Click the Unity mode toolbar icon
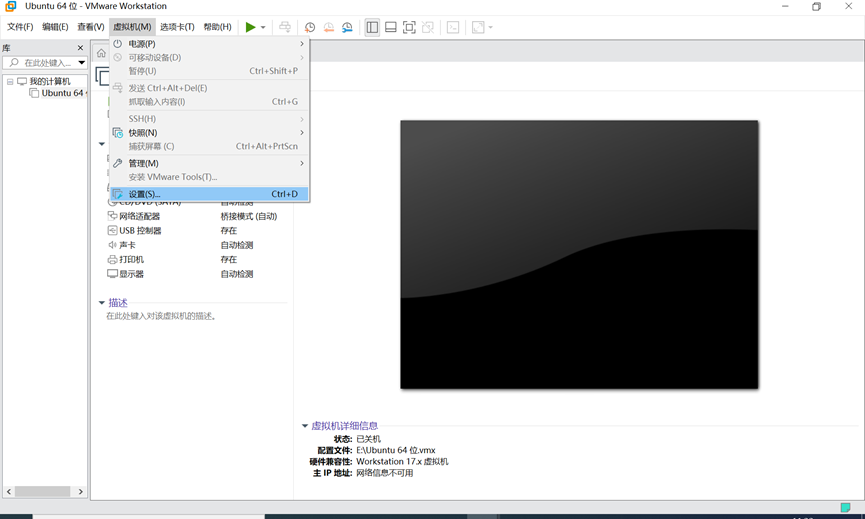 pyautogui.click(x=428, y=27)
